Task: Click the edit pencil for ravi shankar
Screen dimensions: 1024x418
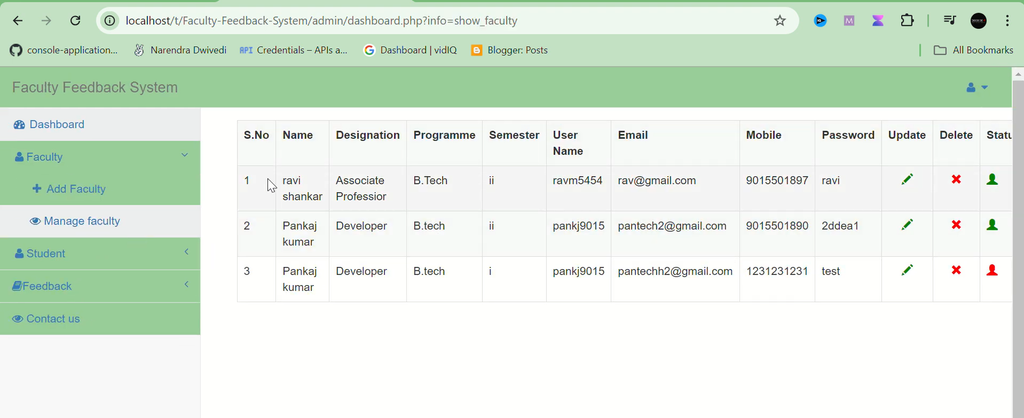Action: coord(906,180)
